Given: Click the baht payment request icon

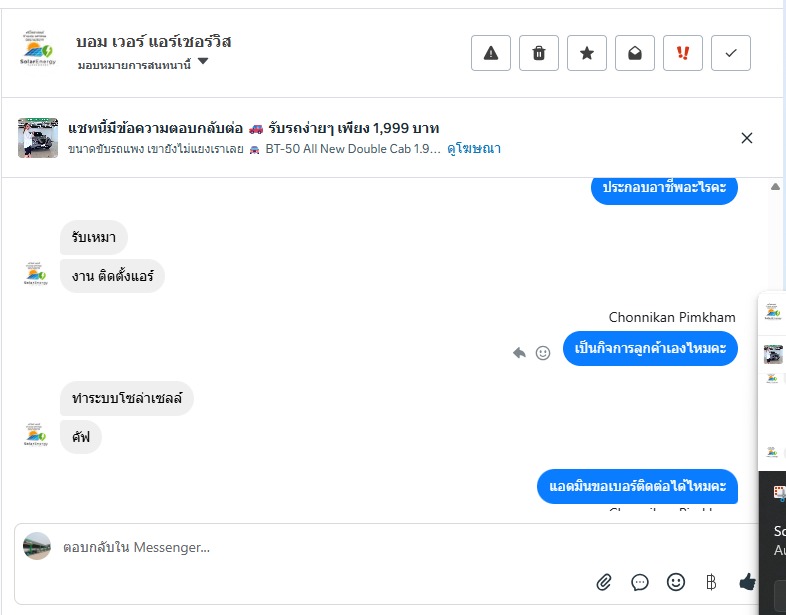Looking at the screenshot, I should coord(711,582).
